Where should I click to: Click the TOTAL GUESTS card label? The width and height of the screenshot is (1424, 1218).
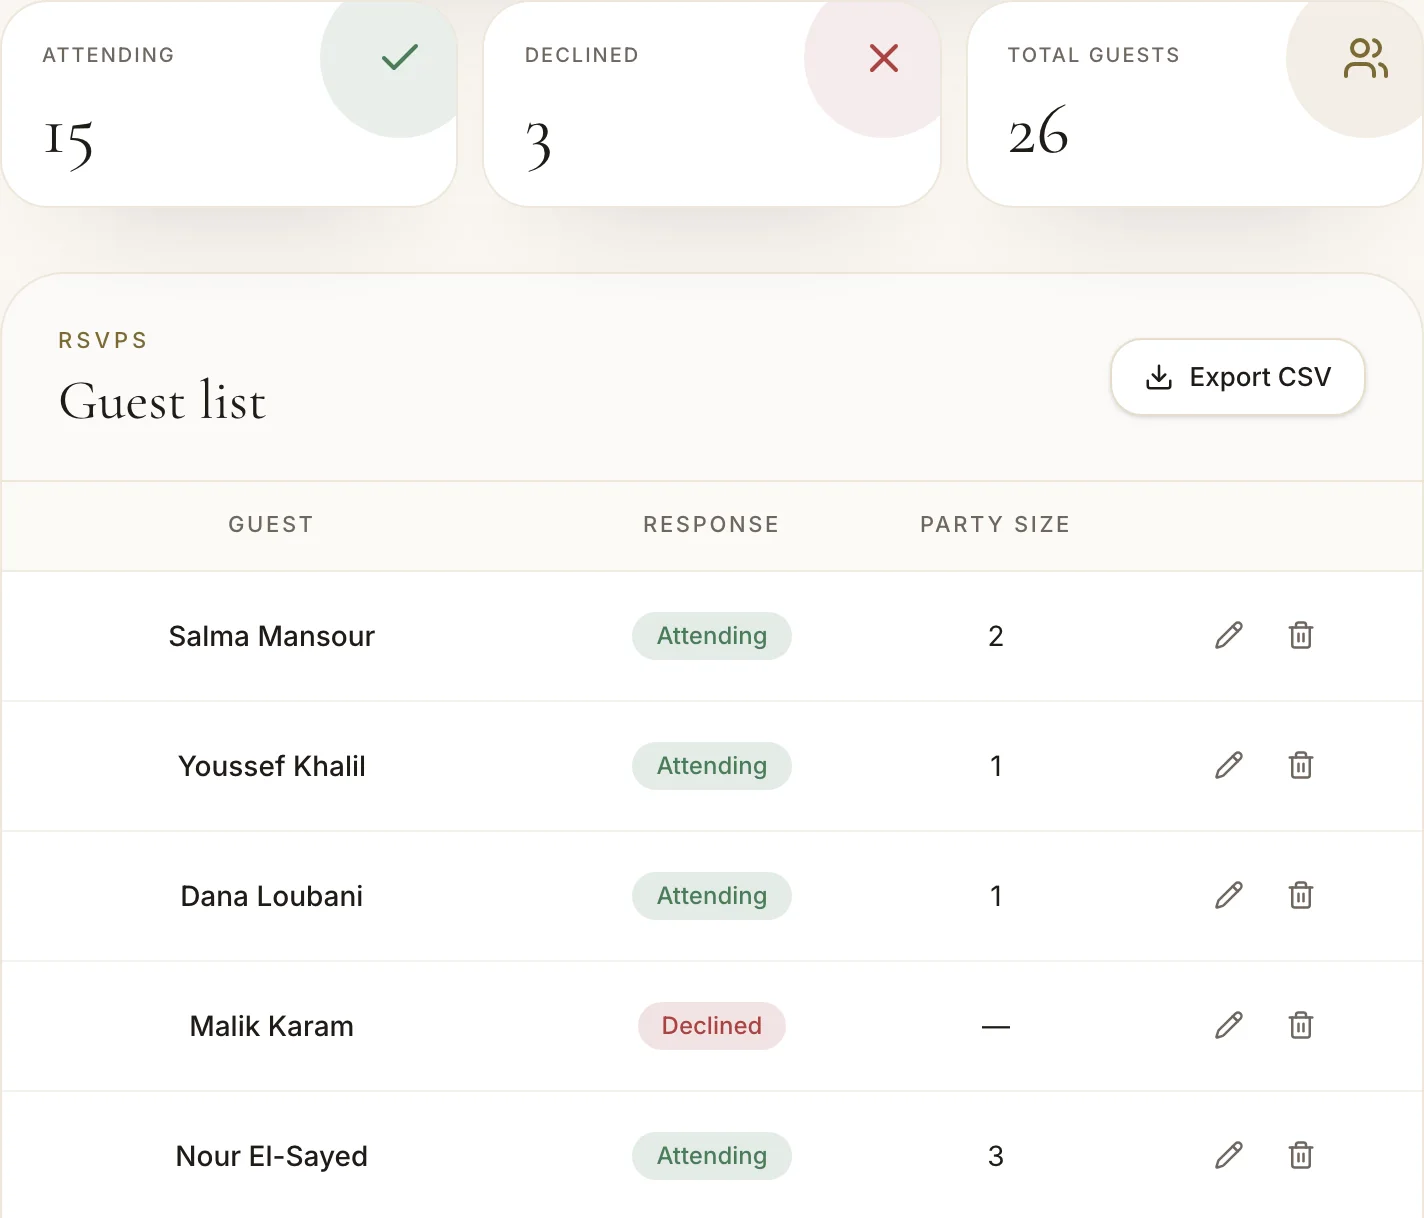coord(1094,55)
